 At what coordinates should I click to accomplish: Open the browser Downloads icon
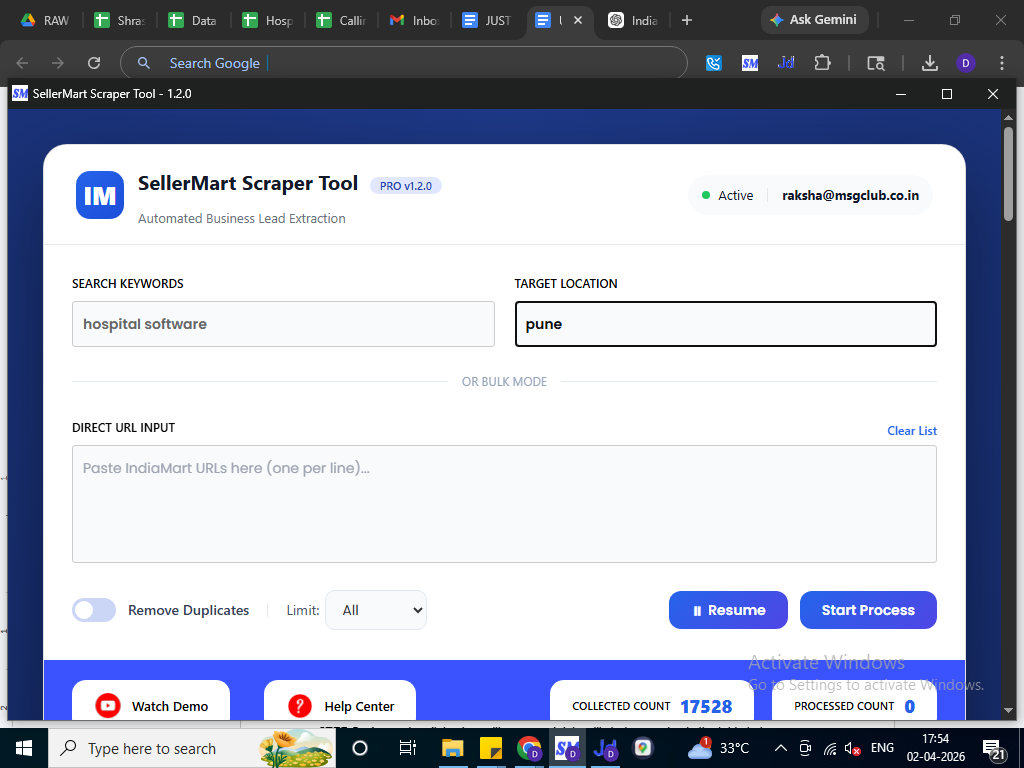[929, 63]
